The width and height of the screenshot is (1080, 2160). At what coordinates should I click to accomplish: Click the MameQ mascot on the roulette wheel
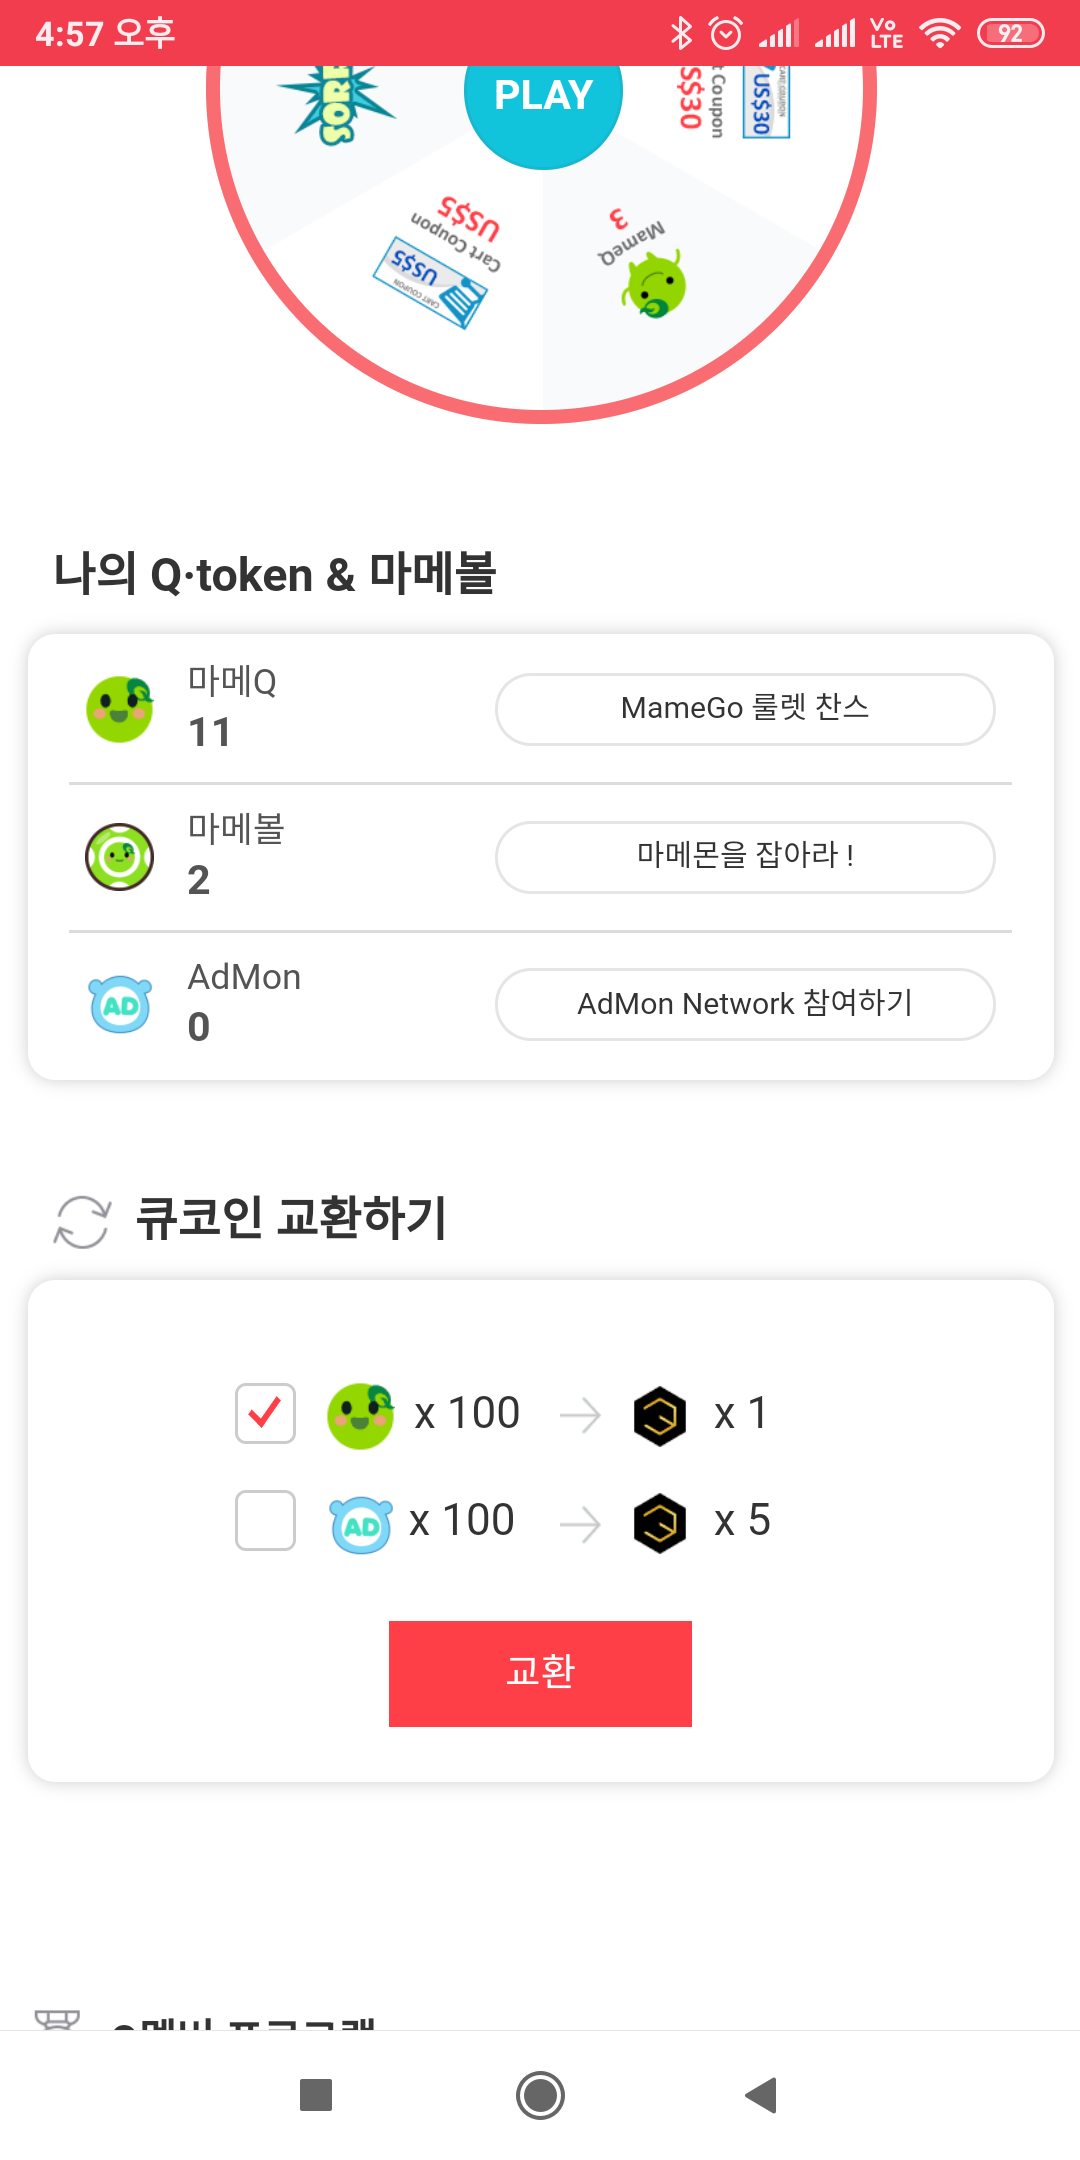(x=655, y=285)
